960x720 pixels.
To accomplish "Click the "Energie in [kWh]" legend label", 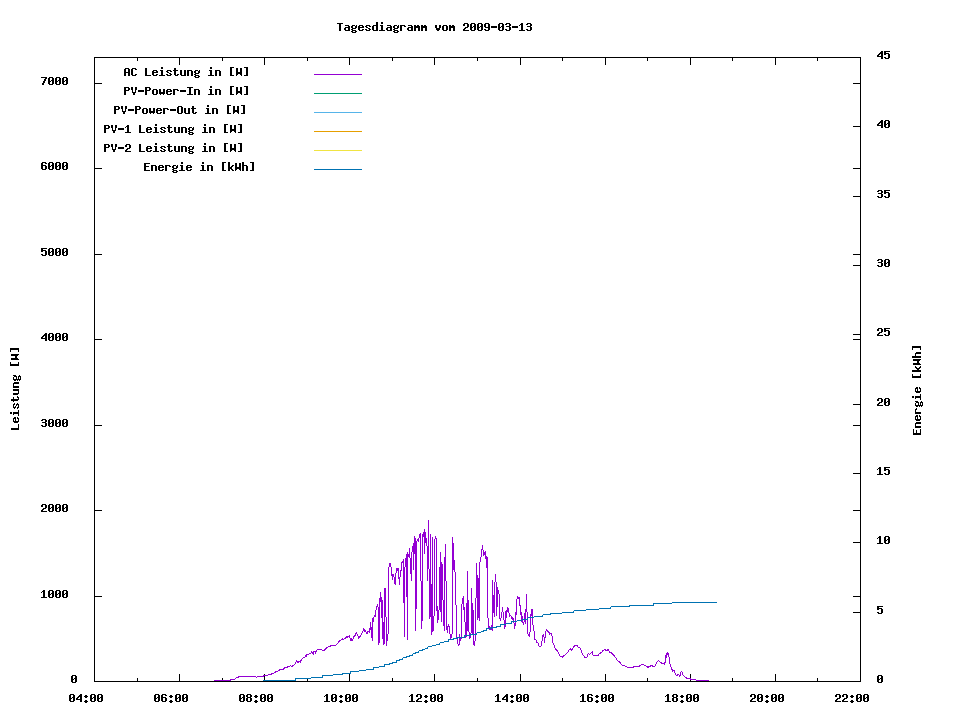I will pos(199,167).
